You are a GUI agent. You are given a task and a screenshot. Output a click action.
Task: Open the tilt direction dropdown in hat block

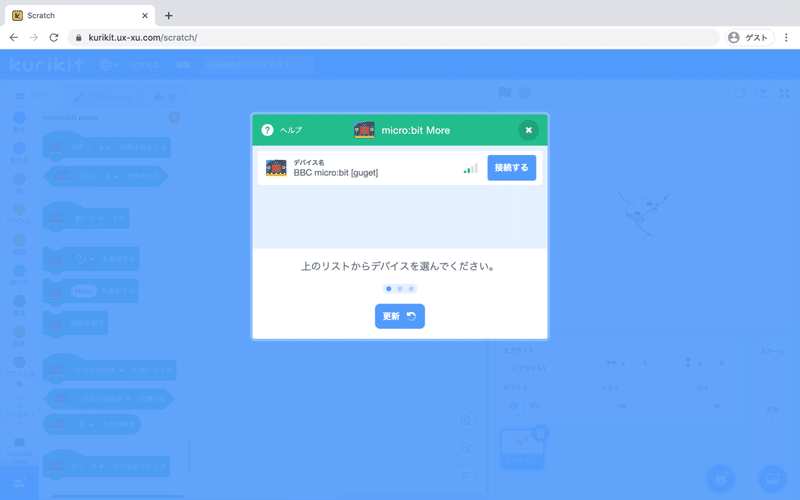pyautogui.click(x=99, y=370)
